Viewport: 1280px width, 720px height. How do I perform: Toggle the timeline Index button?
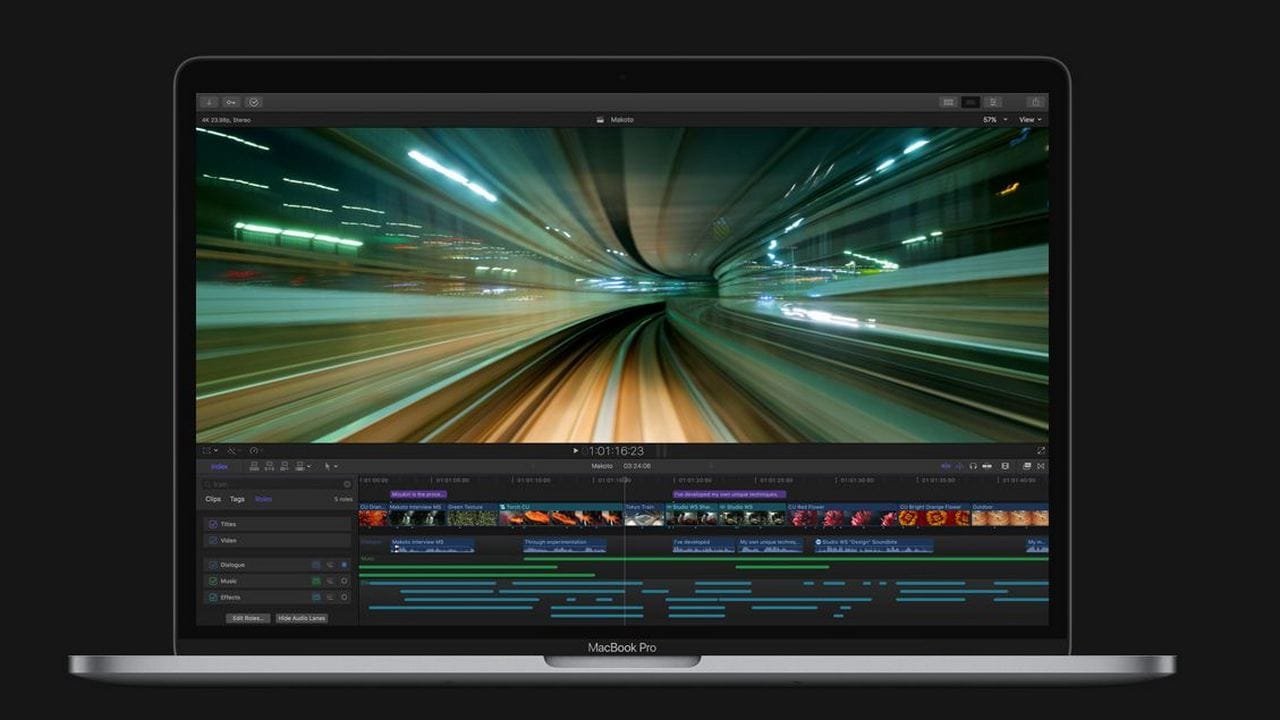pyautogui.click(x=219, y=466)
